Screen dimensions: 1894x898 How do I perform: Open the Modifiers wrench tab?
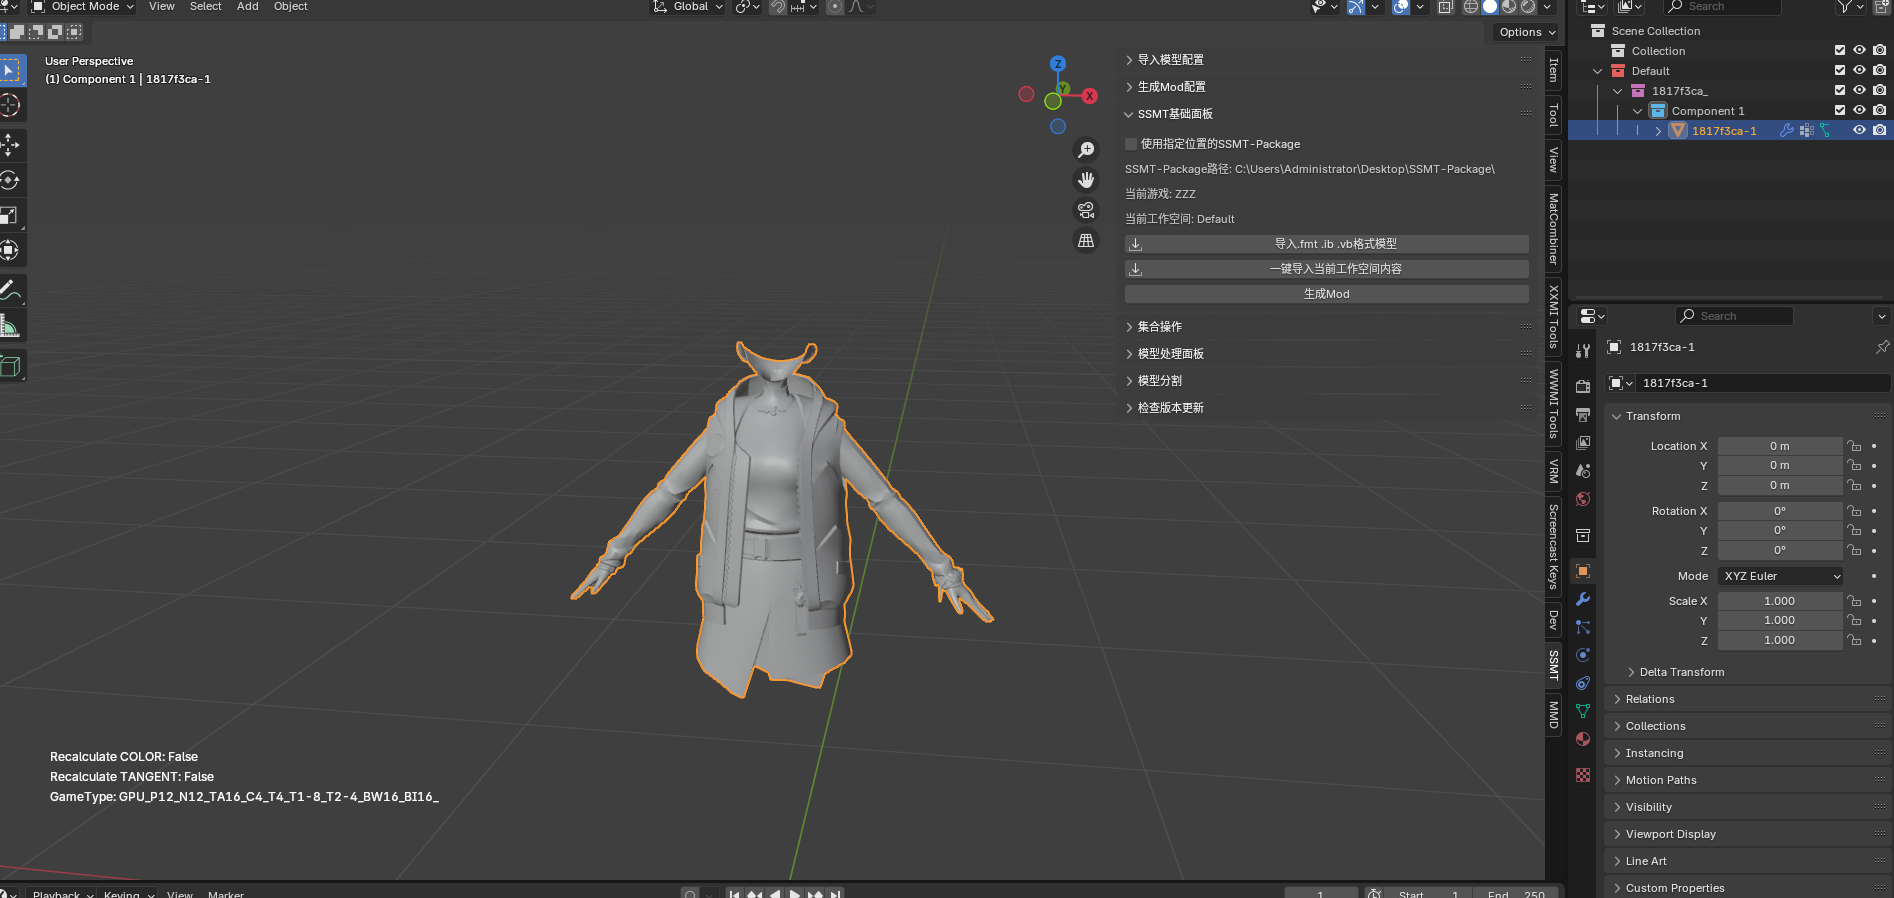click(x=1583, y=599)
